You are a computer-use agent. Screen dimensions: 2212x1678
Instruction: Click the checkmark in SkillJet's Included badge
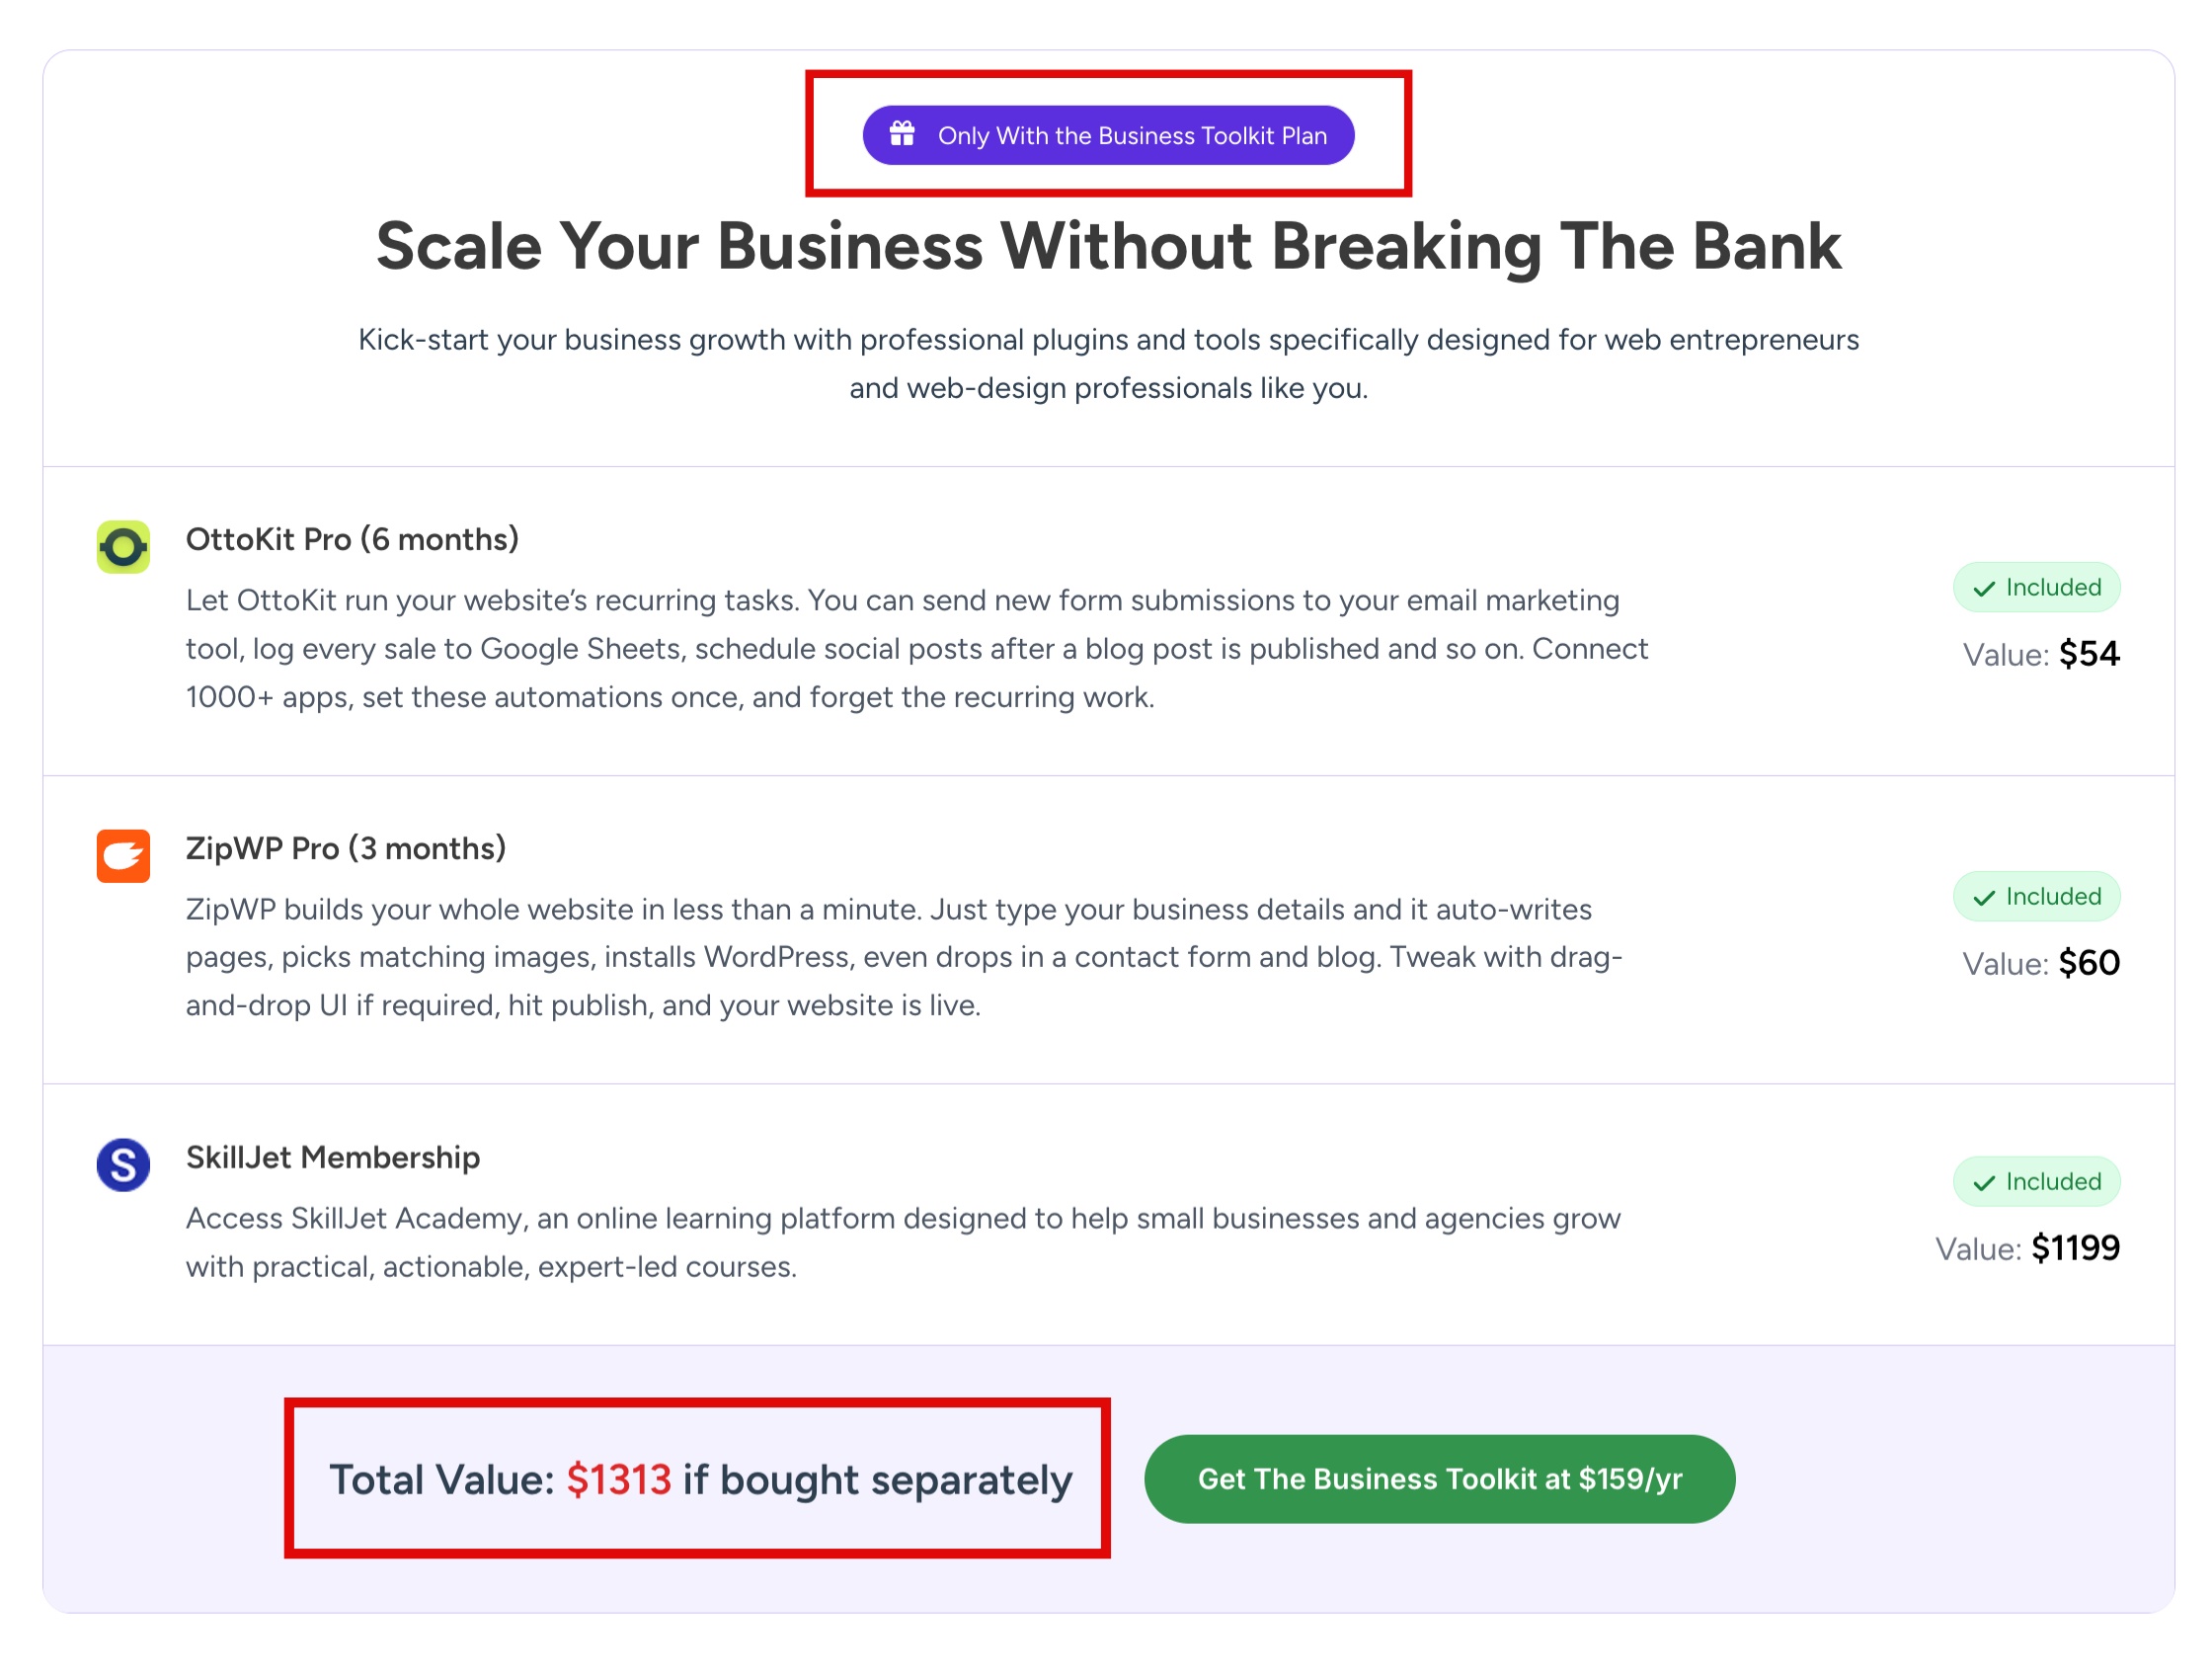(x=1984, y=1183)
